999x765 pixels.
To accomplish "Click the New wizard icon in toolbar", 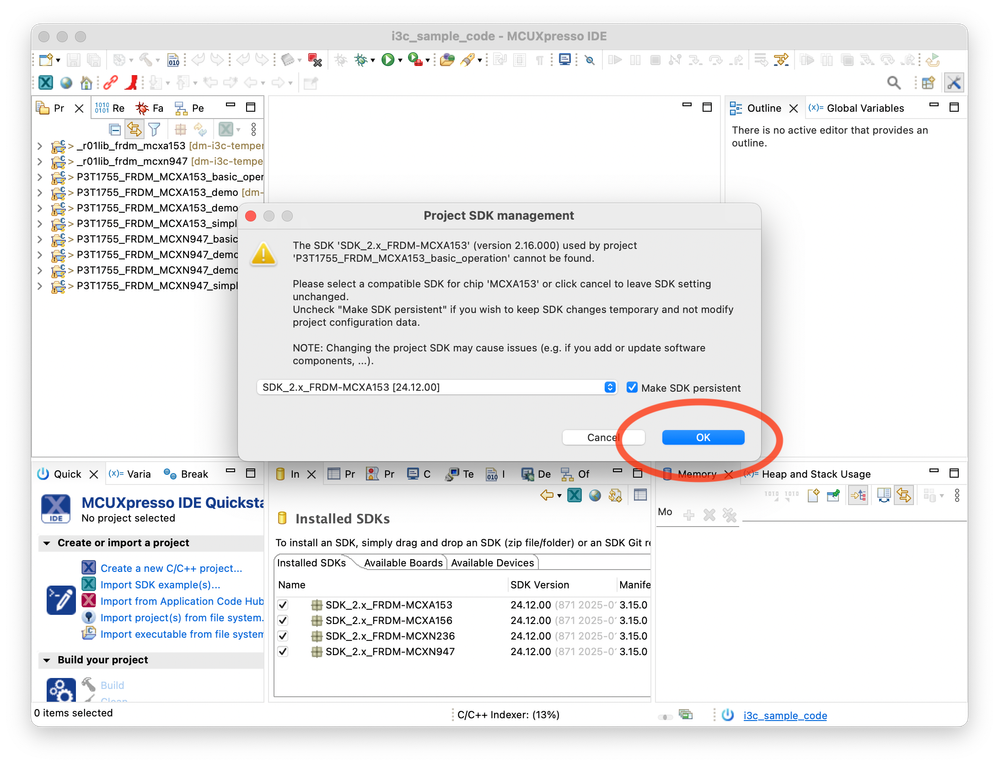I will (46, 60).
